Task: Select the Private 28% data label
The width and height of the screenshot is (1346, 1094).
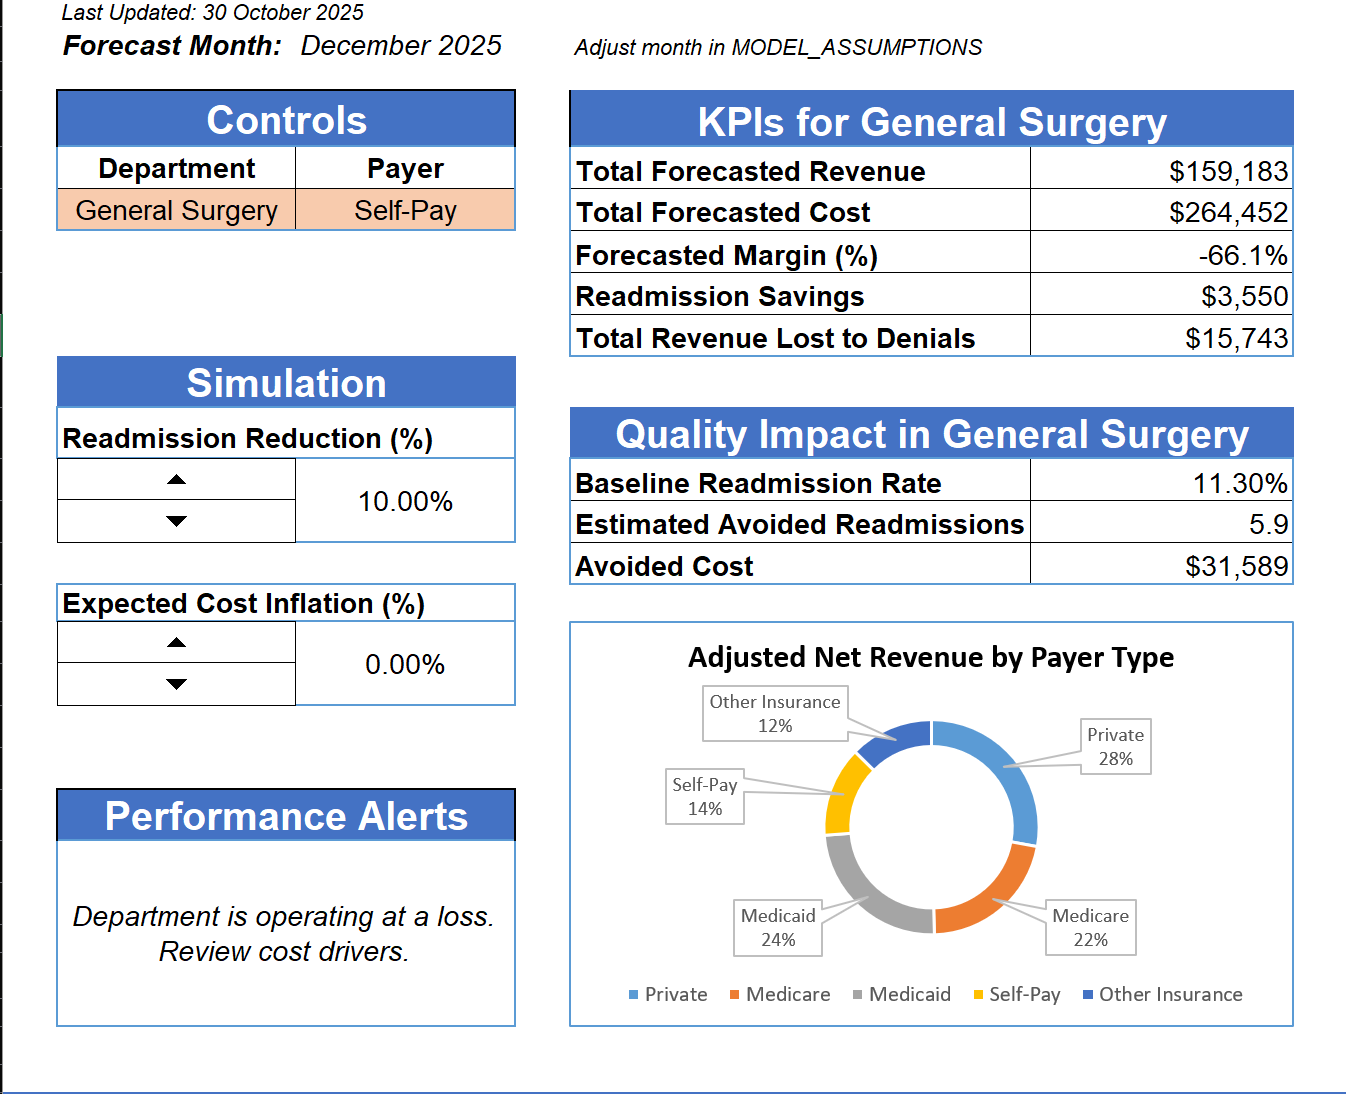Action: (x=1115, y=747)
